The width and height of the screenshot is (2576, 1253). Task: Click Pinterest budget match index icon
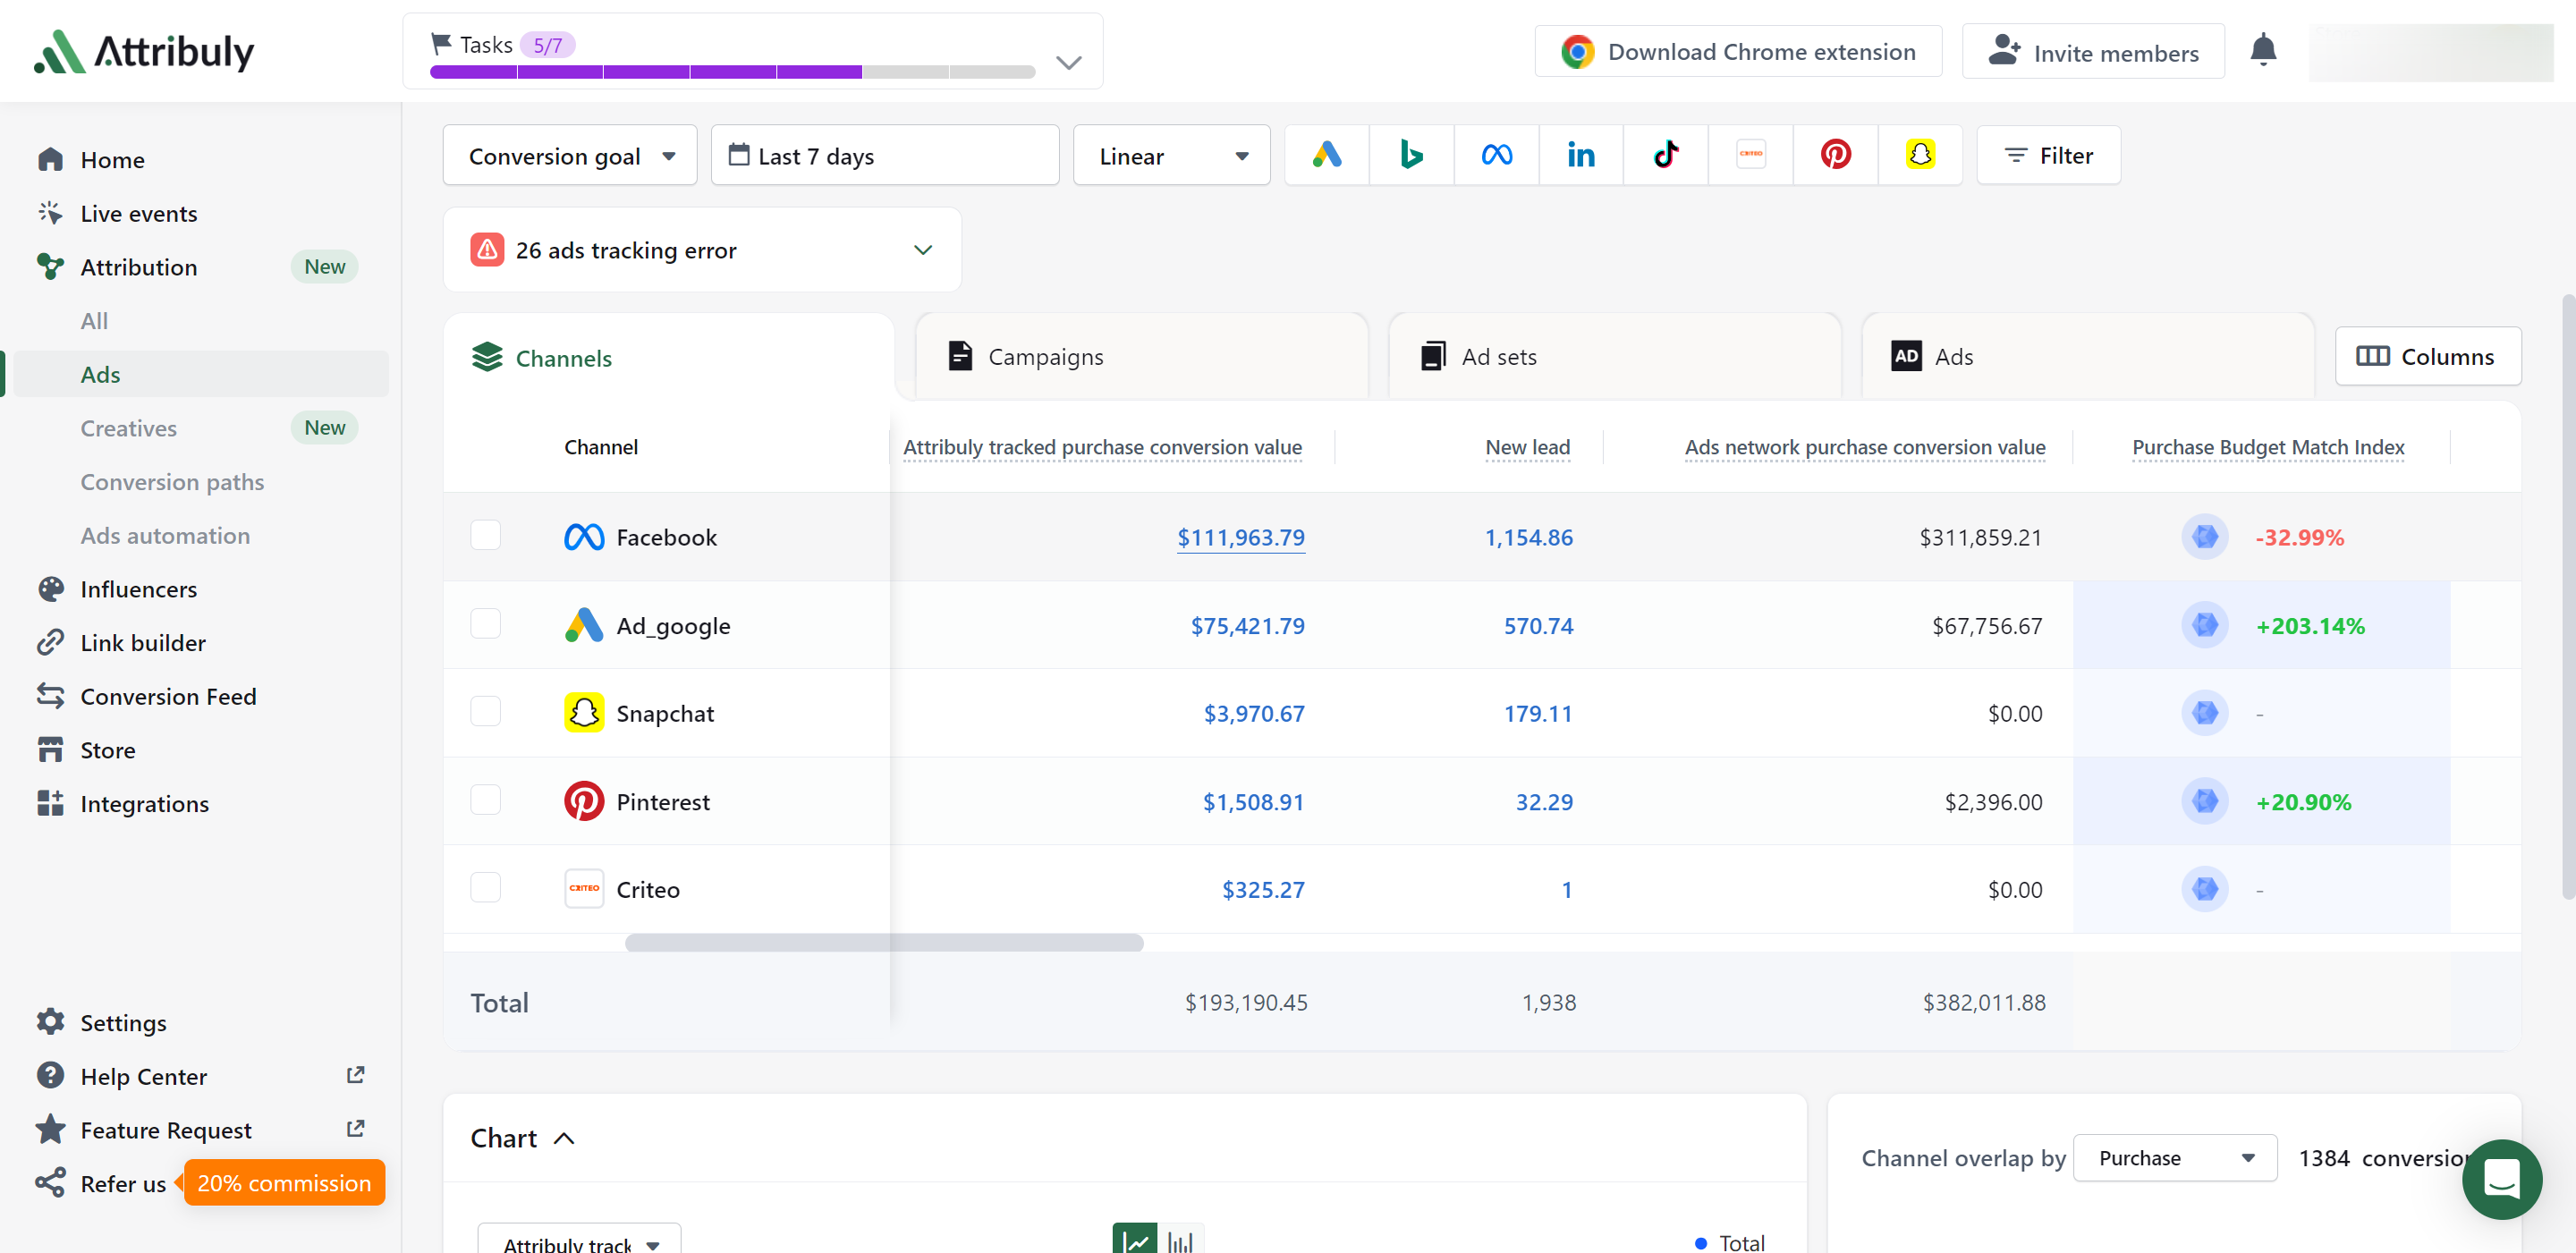click(2204, 801)
